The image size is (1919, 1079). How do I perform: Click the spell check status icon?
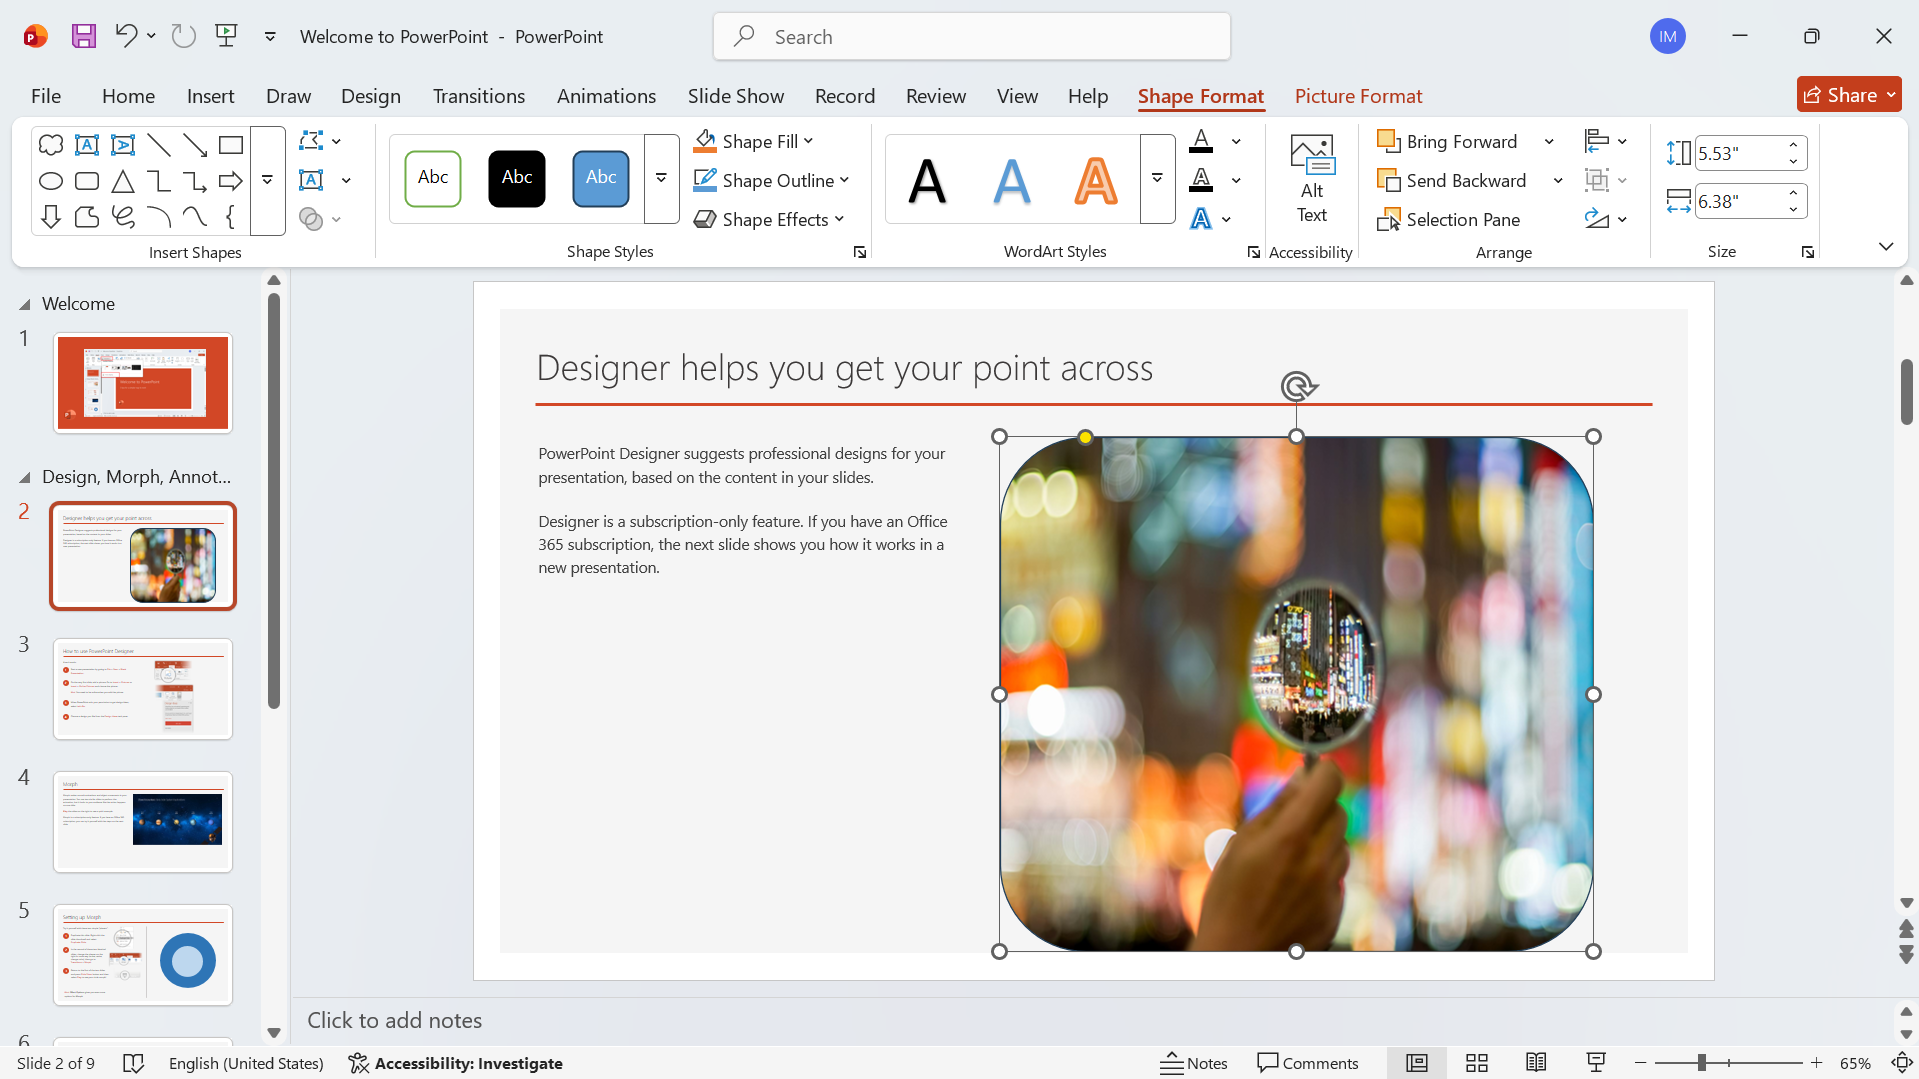point(133,1063)
